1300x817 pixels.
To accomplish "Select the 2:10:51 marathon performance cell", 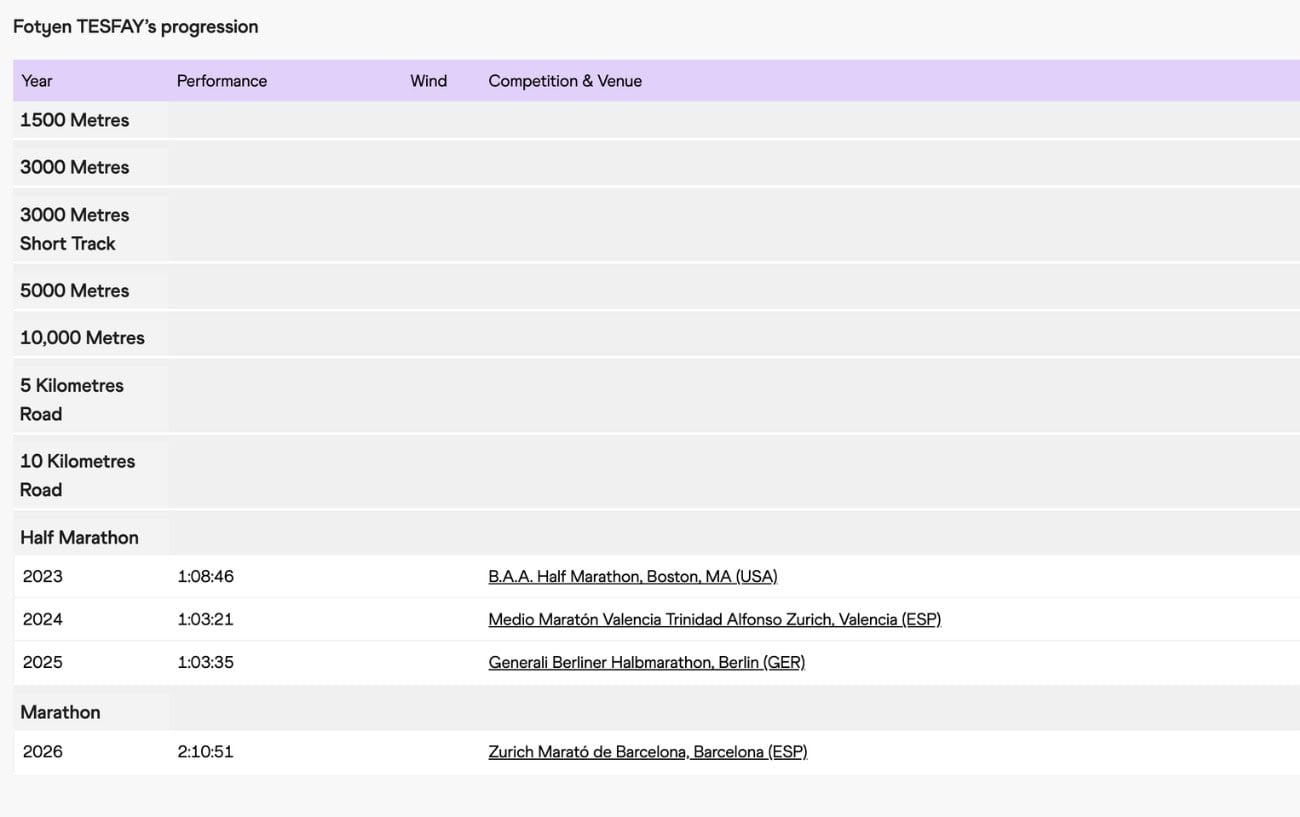I will pyautogui.click(x=204, y=751).
